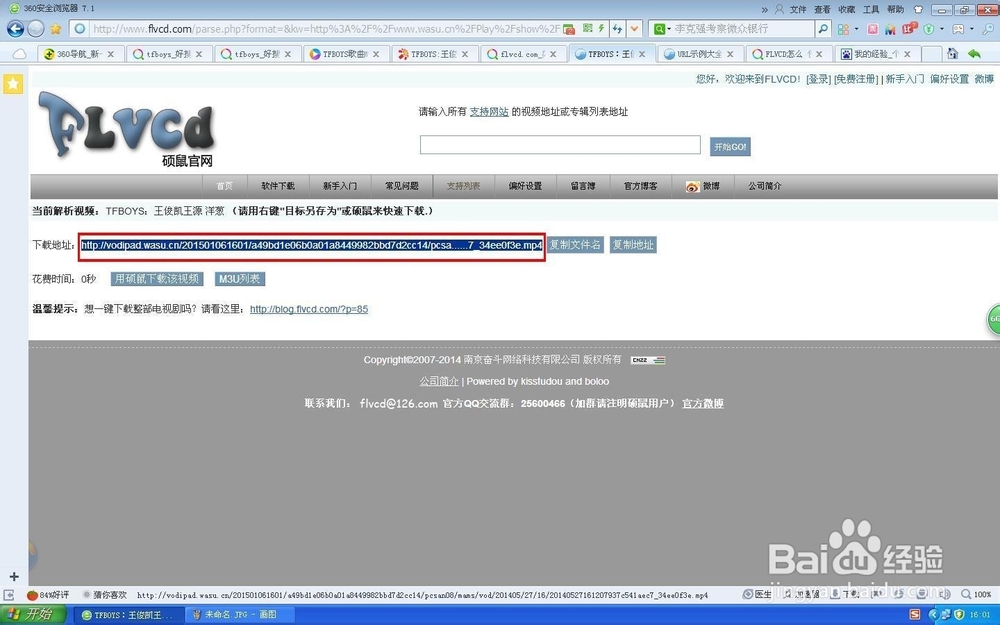Click the address bar URL field
Screen dimensions: 1000x625
pos(325,29)
